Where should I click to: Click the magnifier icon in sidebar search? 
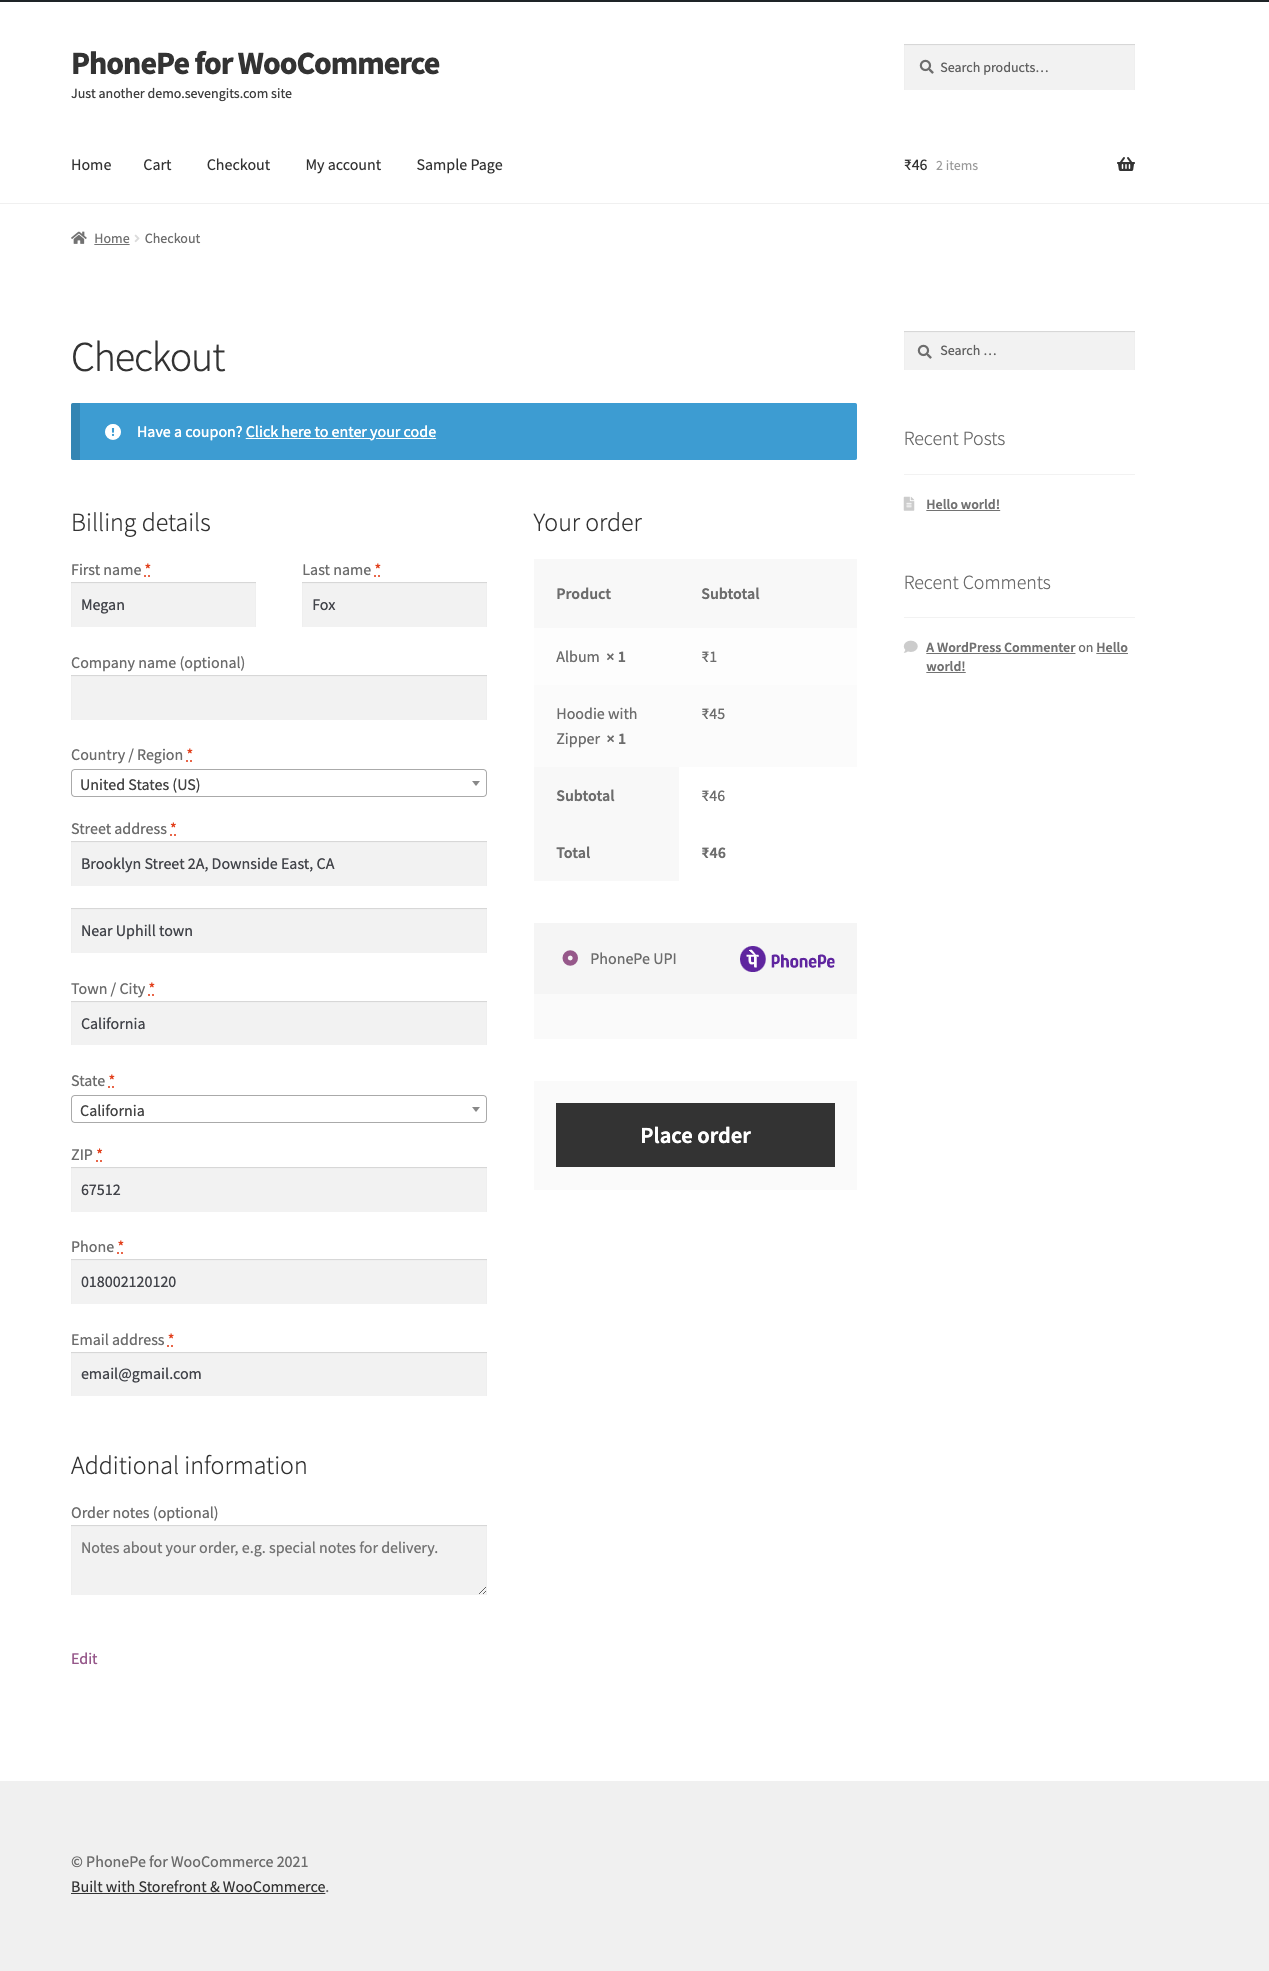(924, 351)
